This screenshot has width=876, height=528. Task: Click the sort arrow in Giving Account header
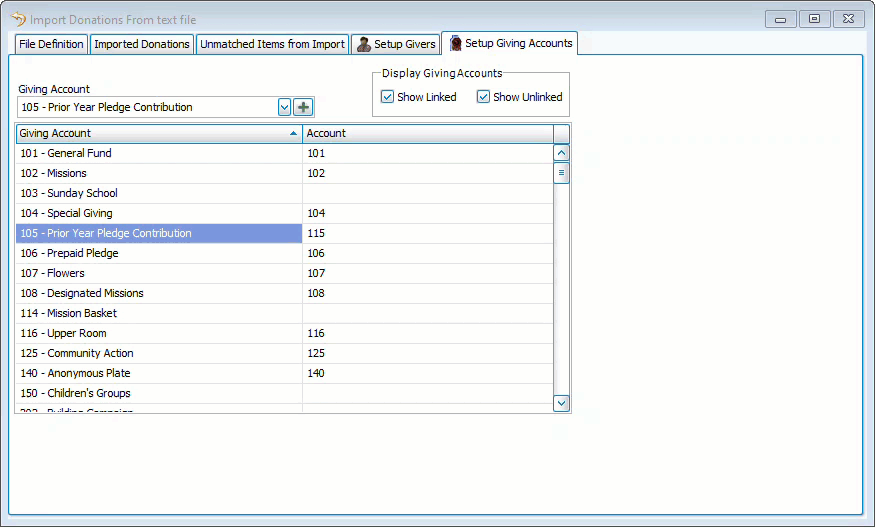(293, 133)
